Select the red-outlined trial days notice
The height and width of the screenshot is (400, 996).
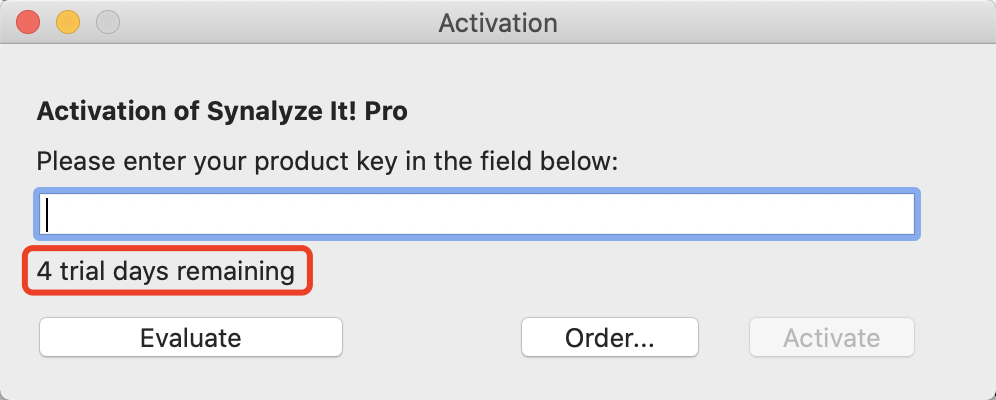(x=166, y=271)
